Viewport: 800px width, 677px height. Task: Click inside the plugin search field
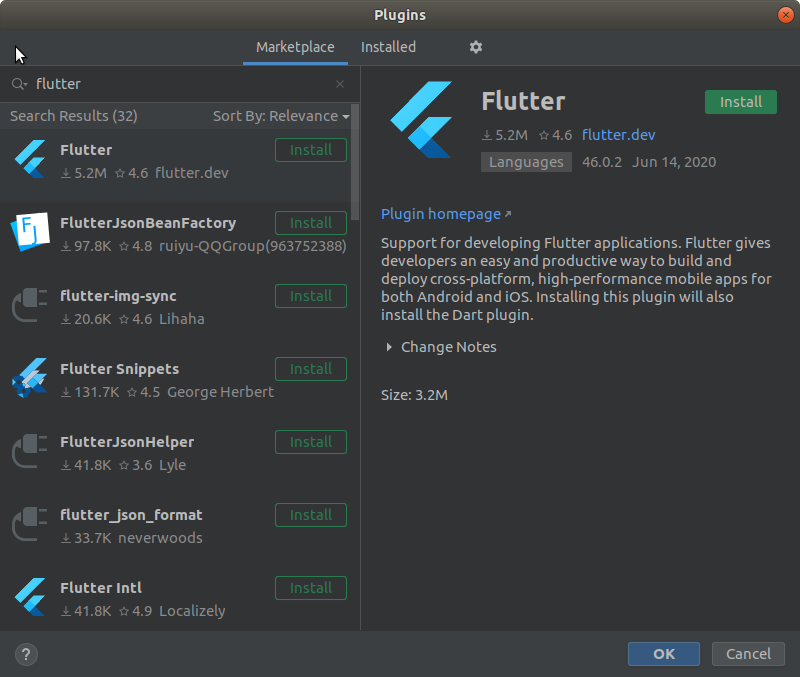pyautogui.click(x=150, y=84)
